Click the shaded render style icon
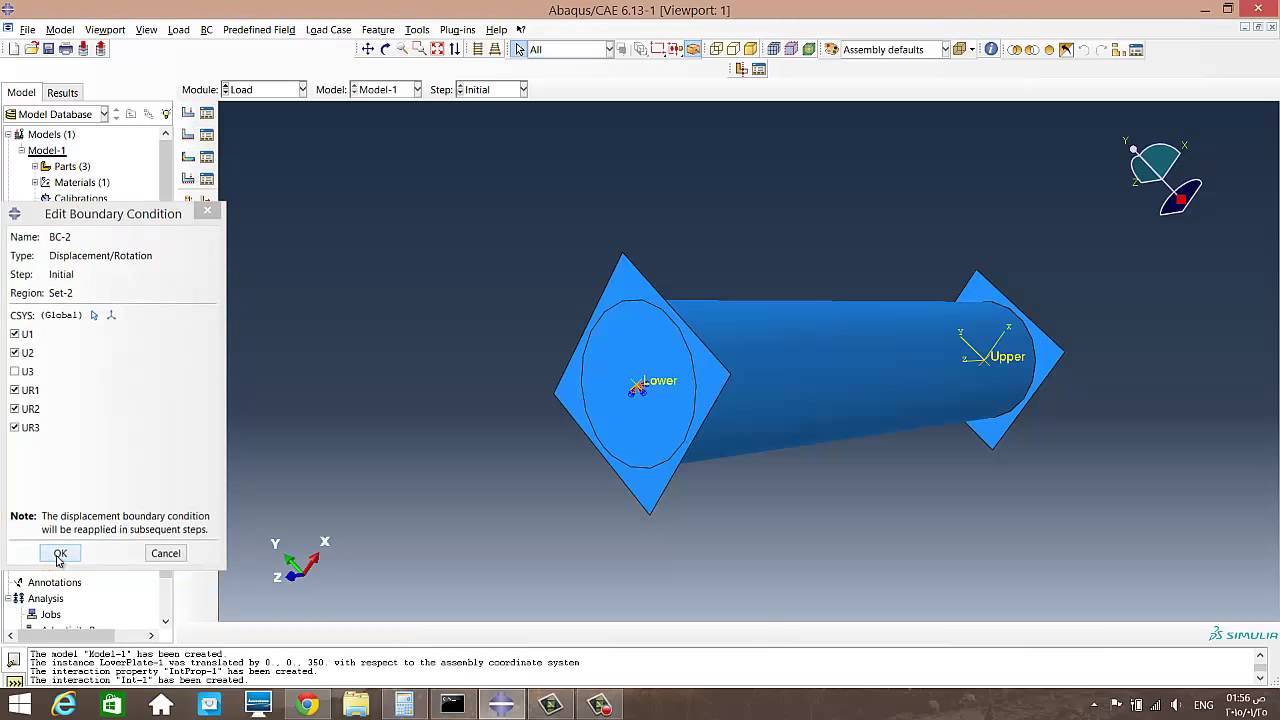Image resolution: width=1280 pixels, height=720 pixels. tap(750, 49)
